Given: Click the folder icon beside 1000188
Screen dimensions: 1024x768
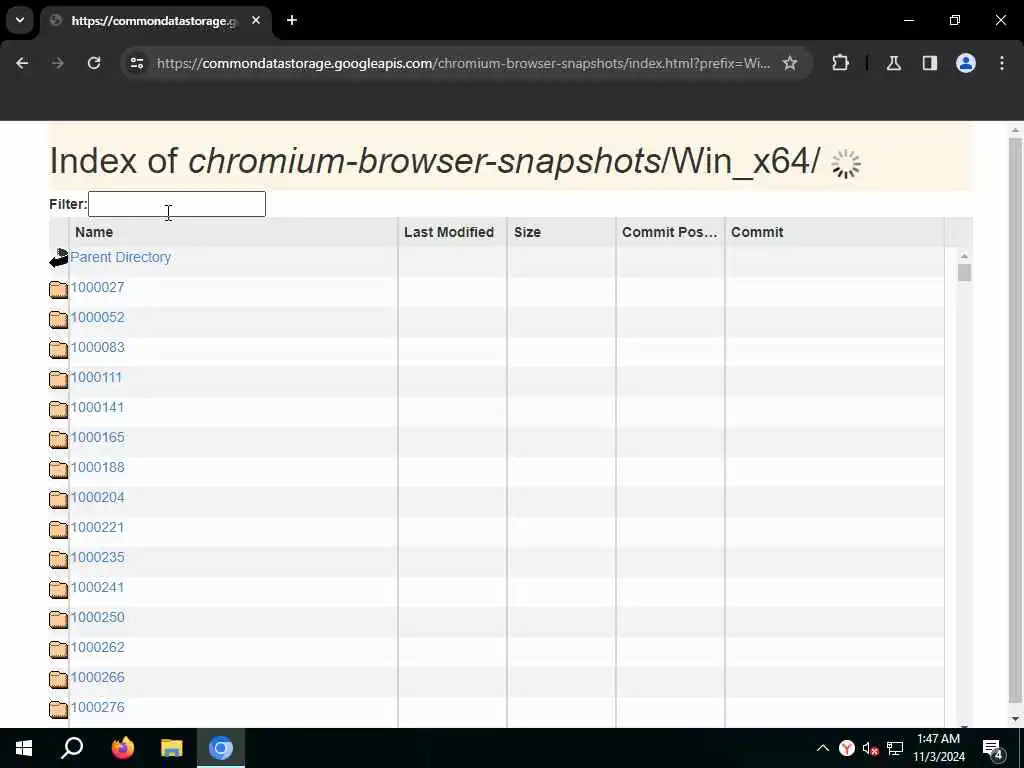Looking at the screenshot, I should 59,470.
